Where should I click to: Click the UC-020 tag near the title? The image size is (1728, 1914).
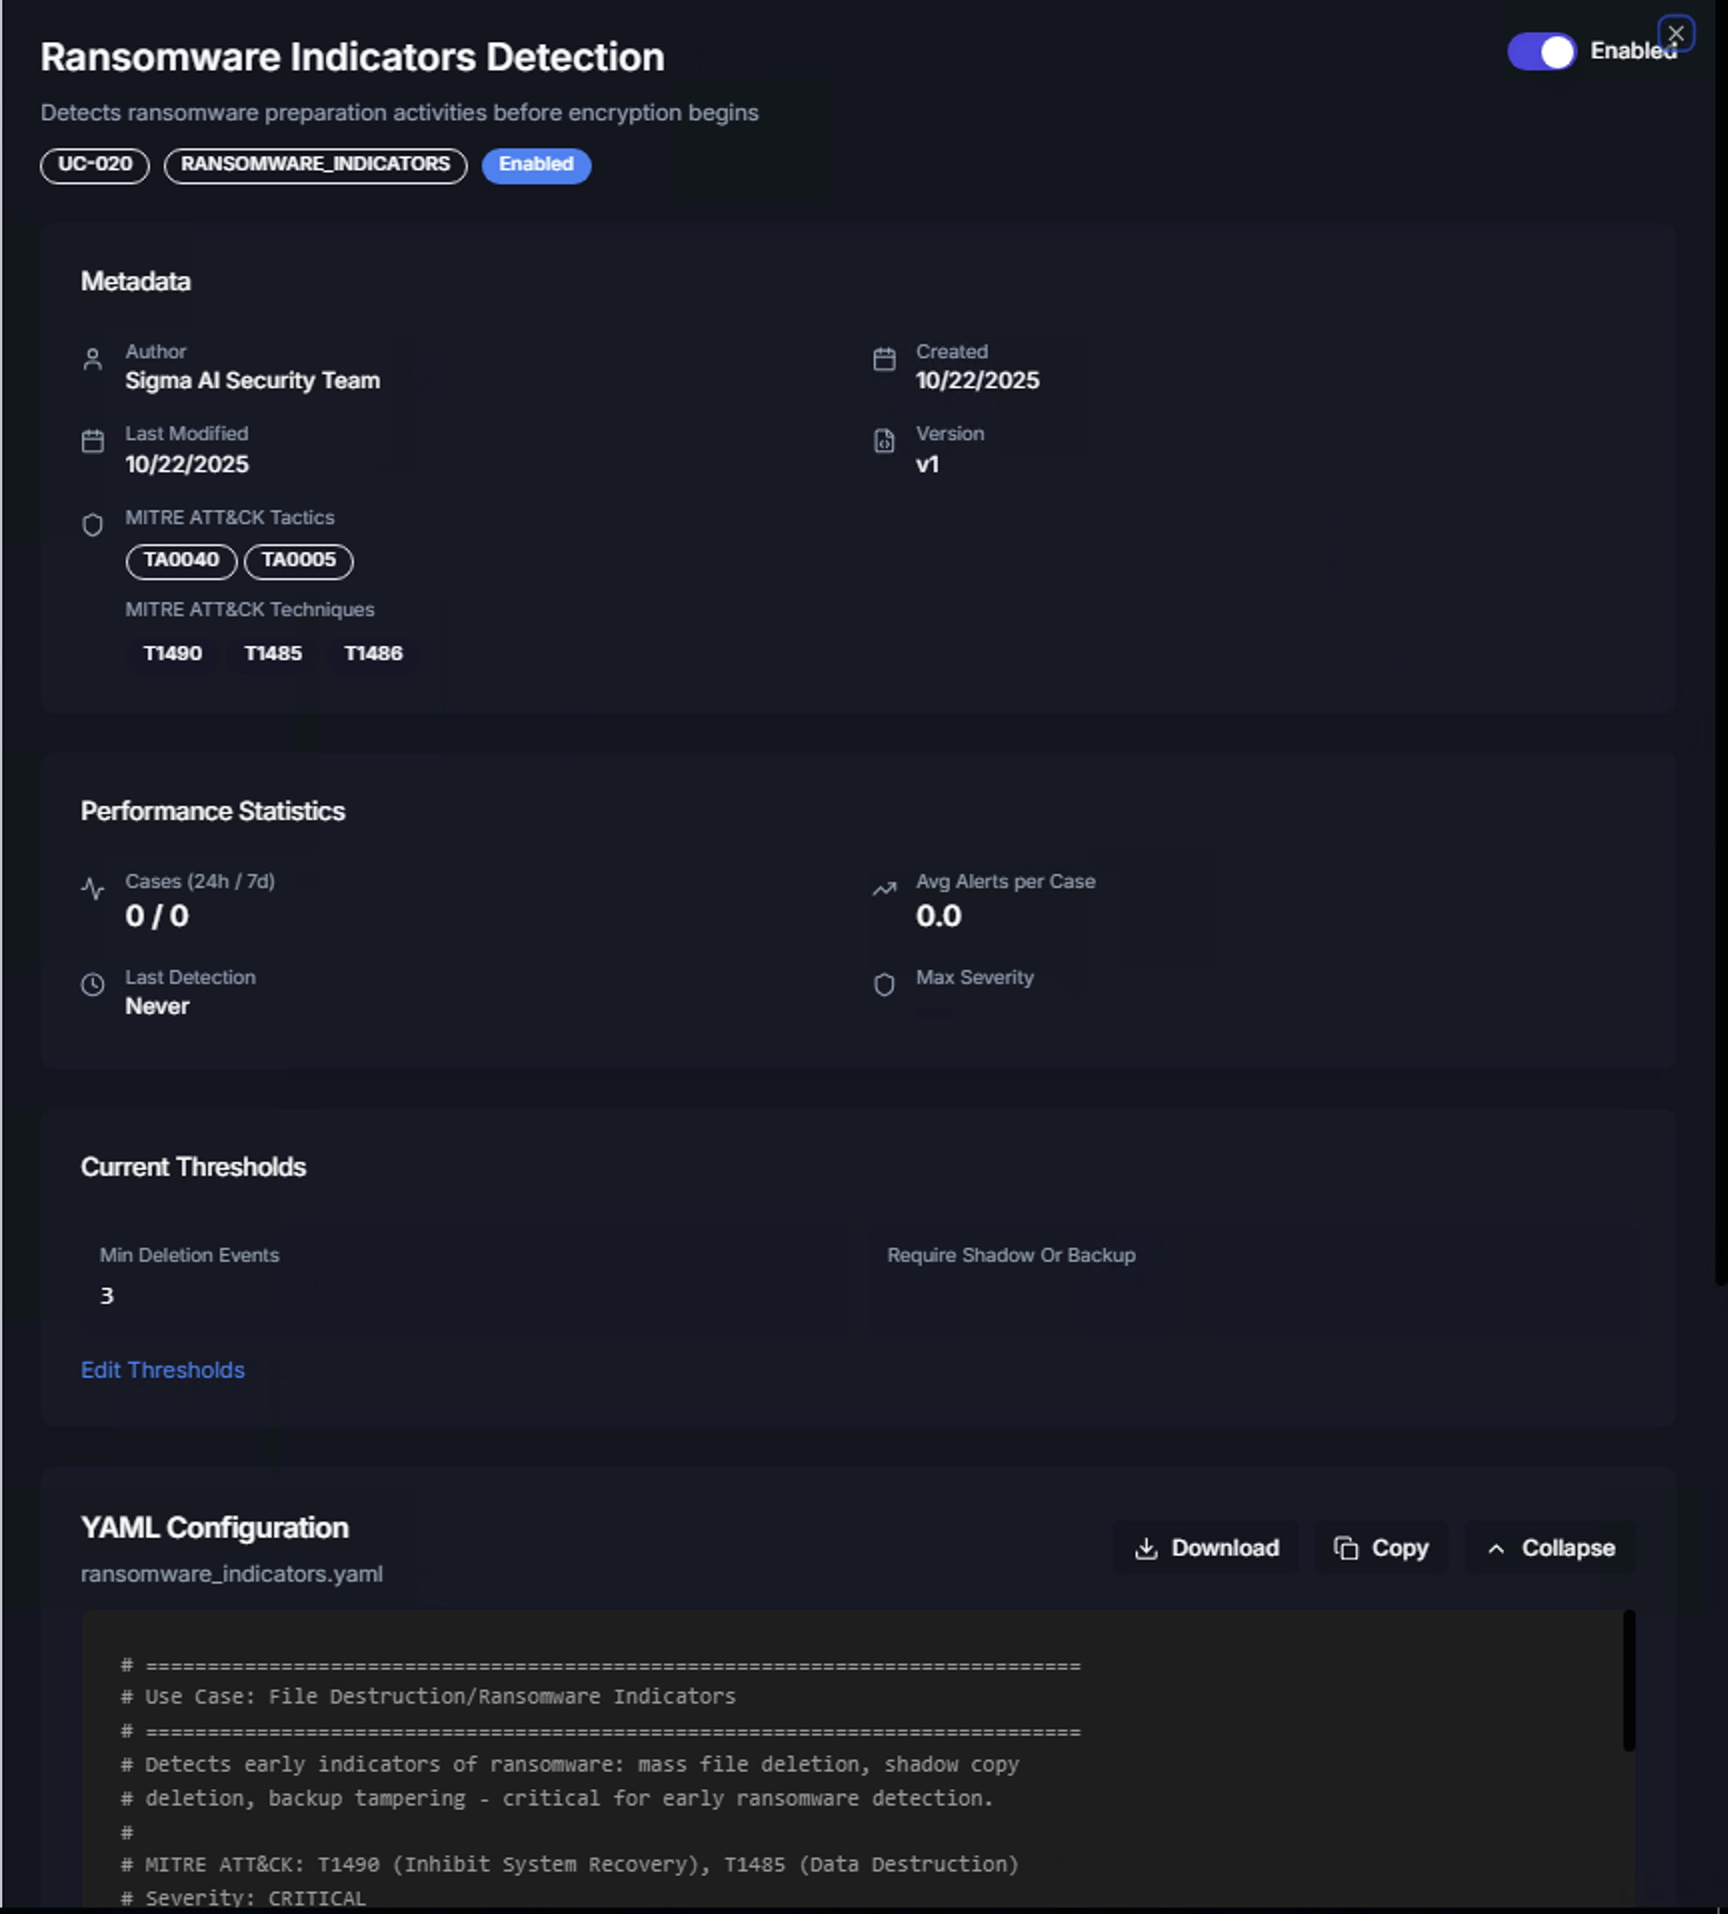[94, 165]
